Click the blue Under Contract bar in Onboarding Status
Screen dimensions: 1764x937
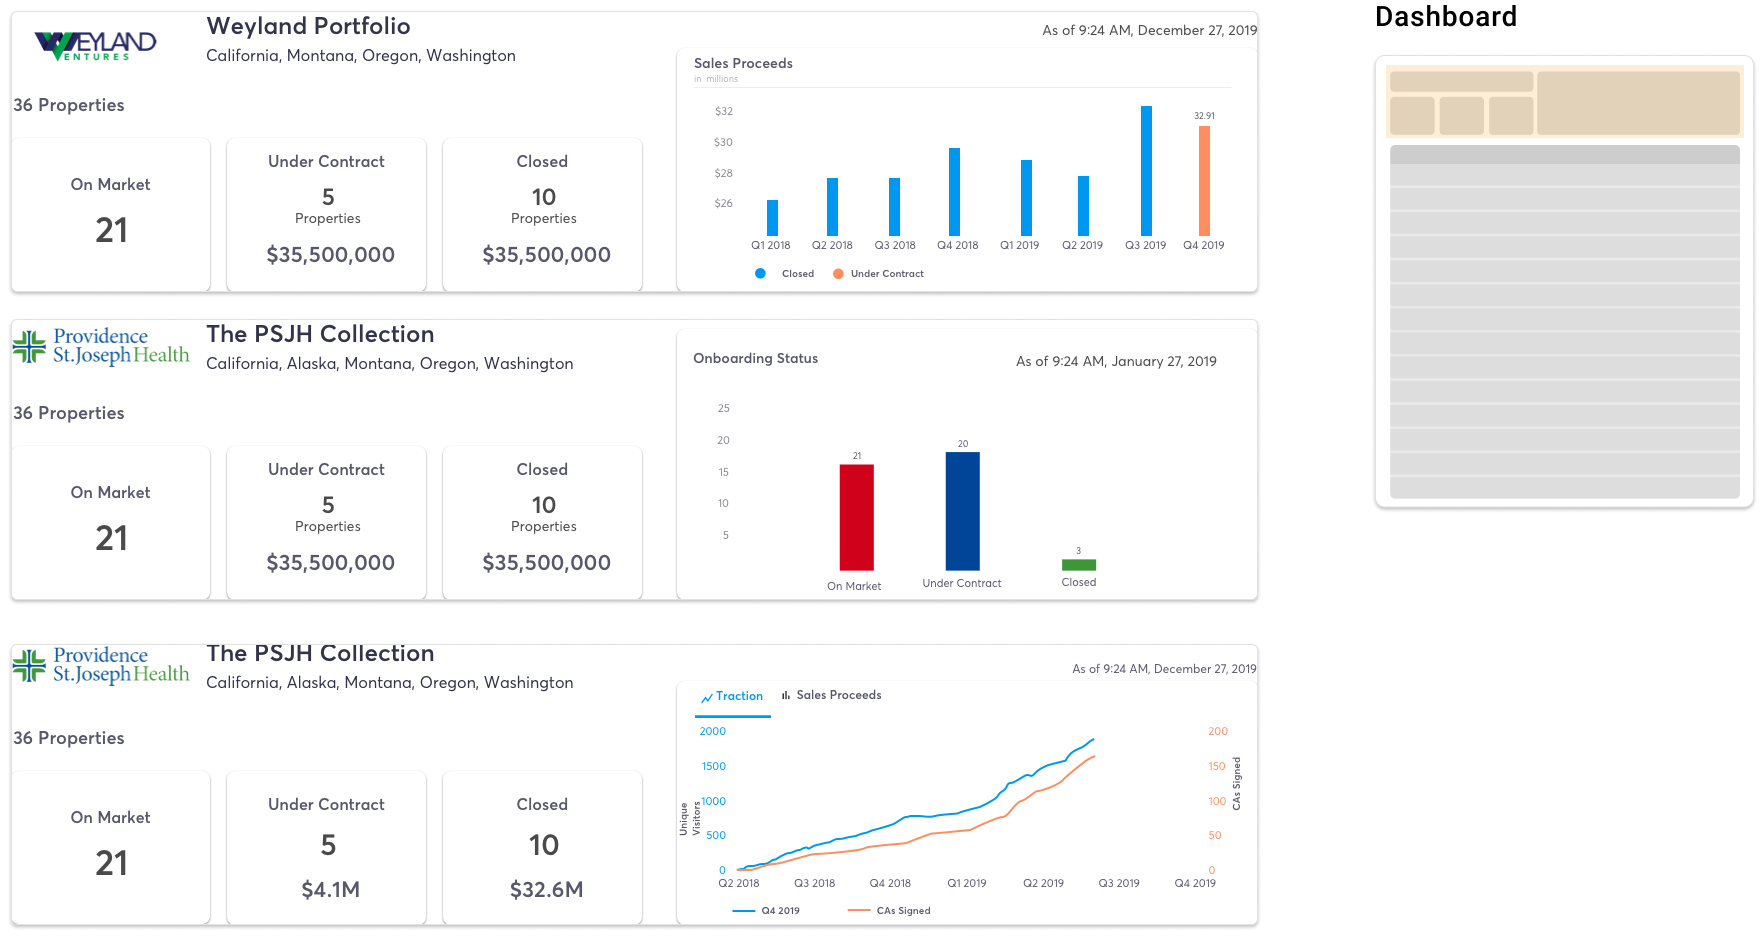coord(962,511)
